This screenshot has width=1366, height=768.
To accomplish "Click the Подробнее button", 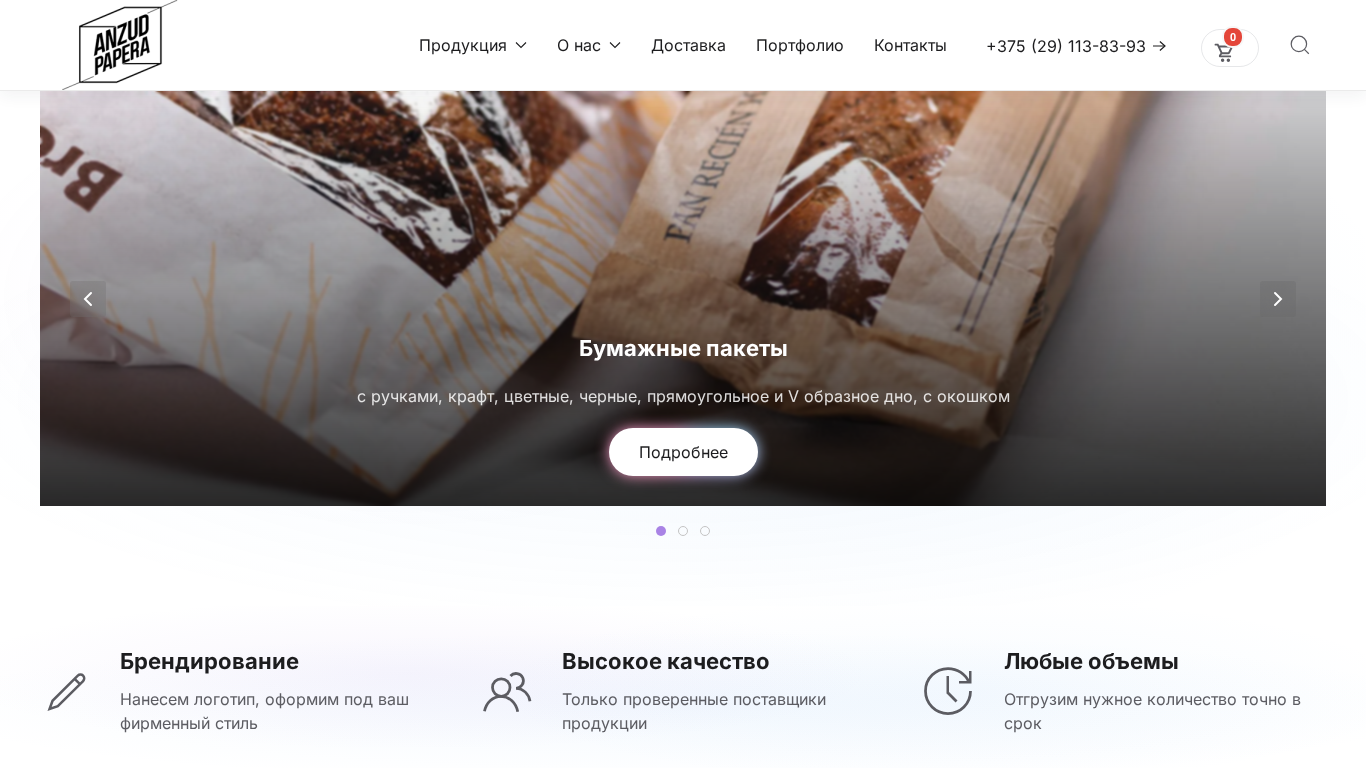I will [x=683, y=452].
